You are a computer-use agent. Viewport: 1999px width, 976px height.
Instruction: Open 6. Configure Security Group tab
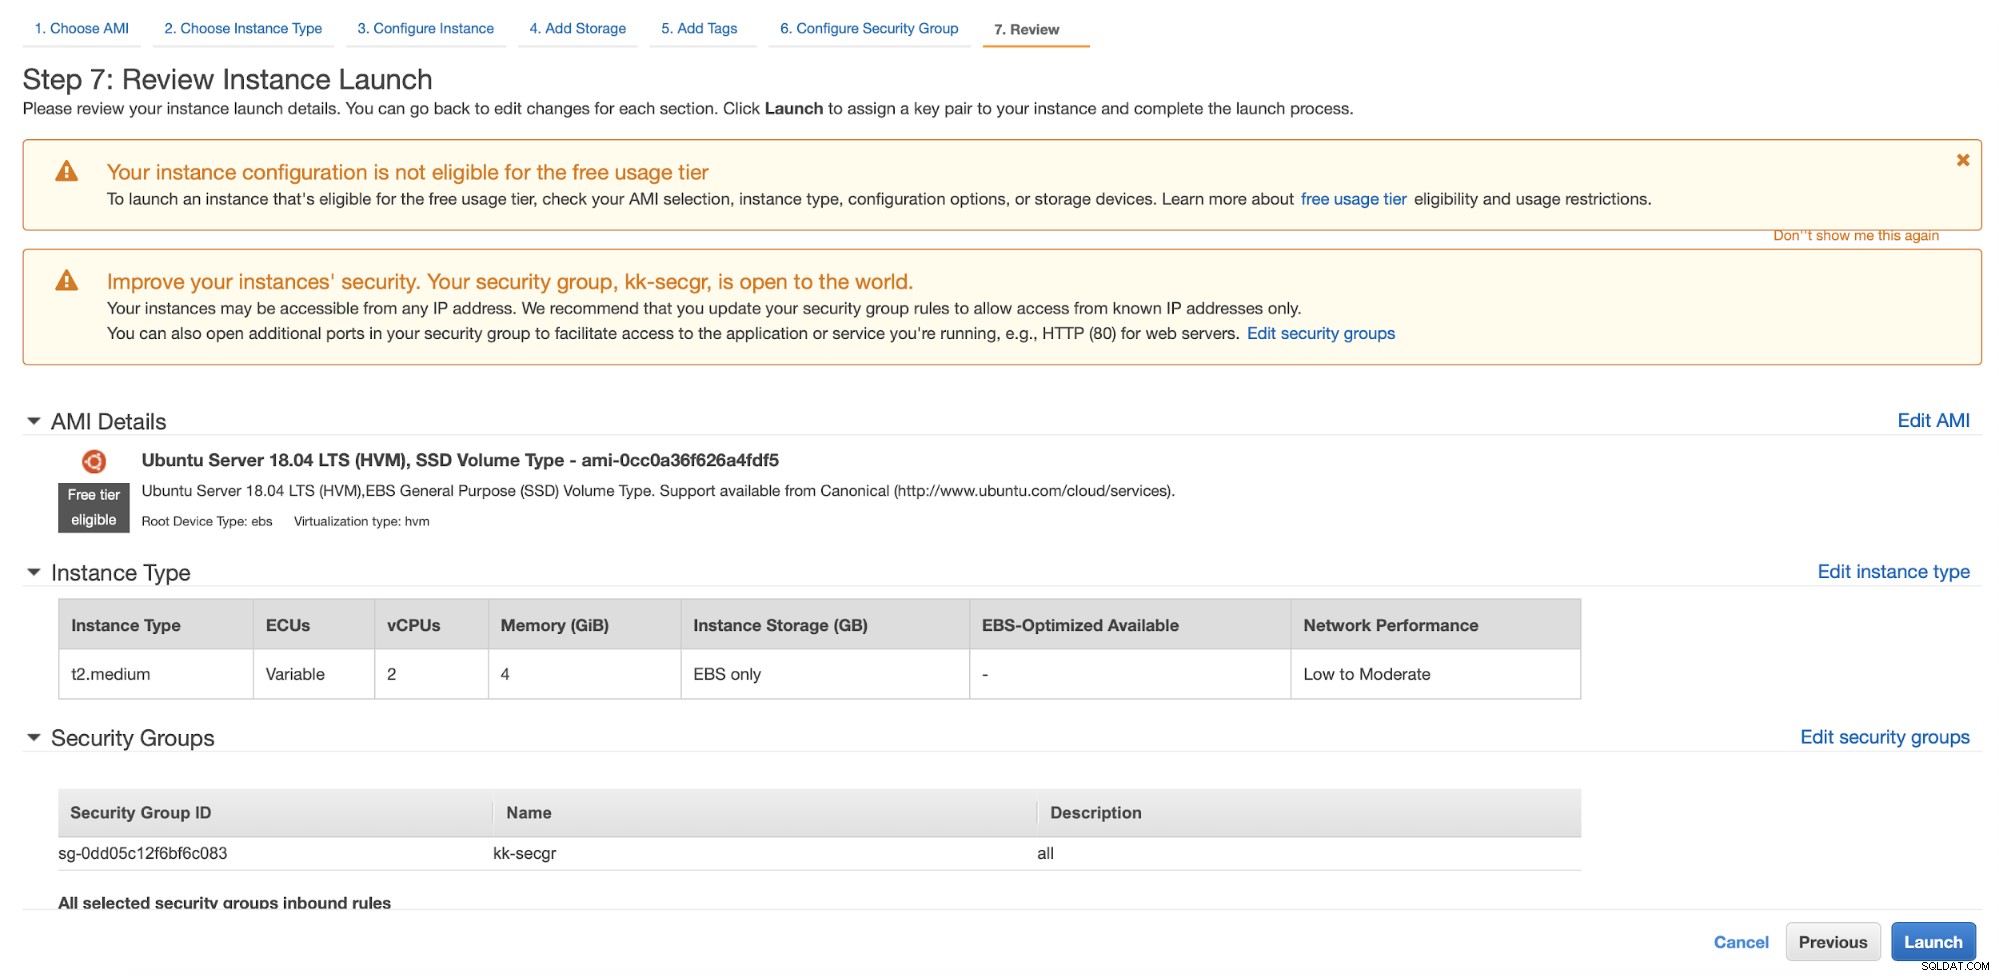869,29
